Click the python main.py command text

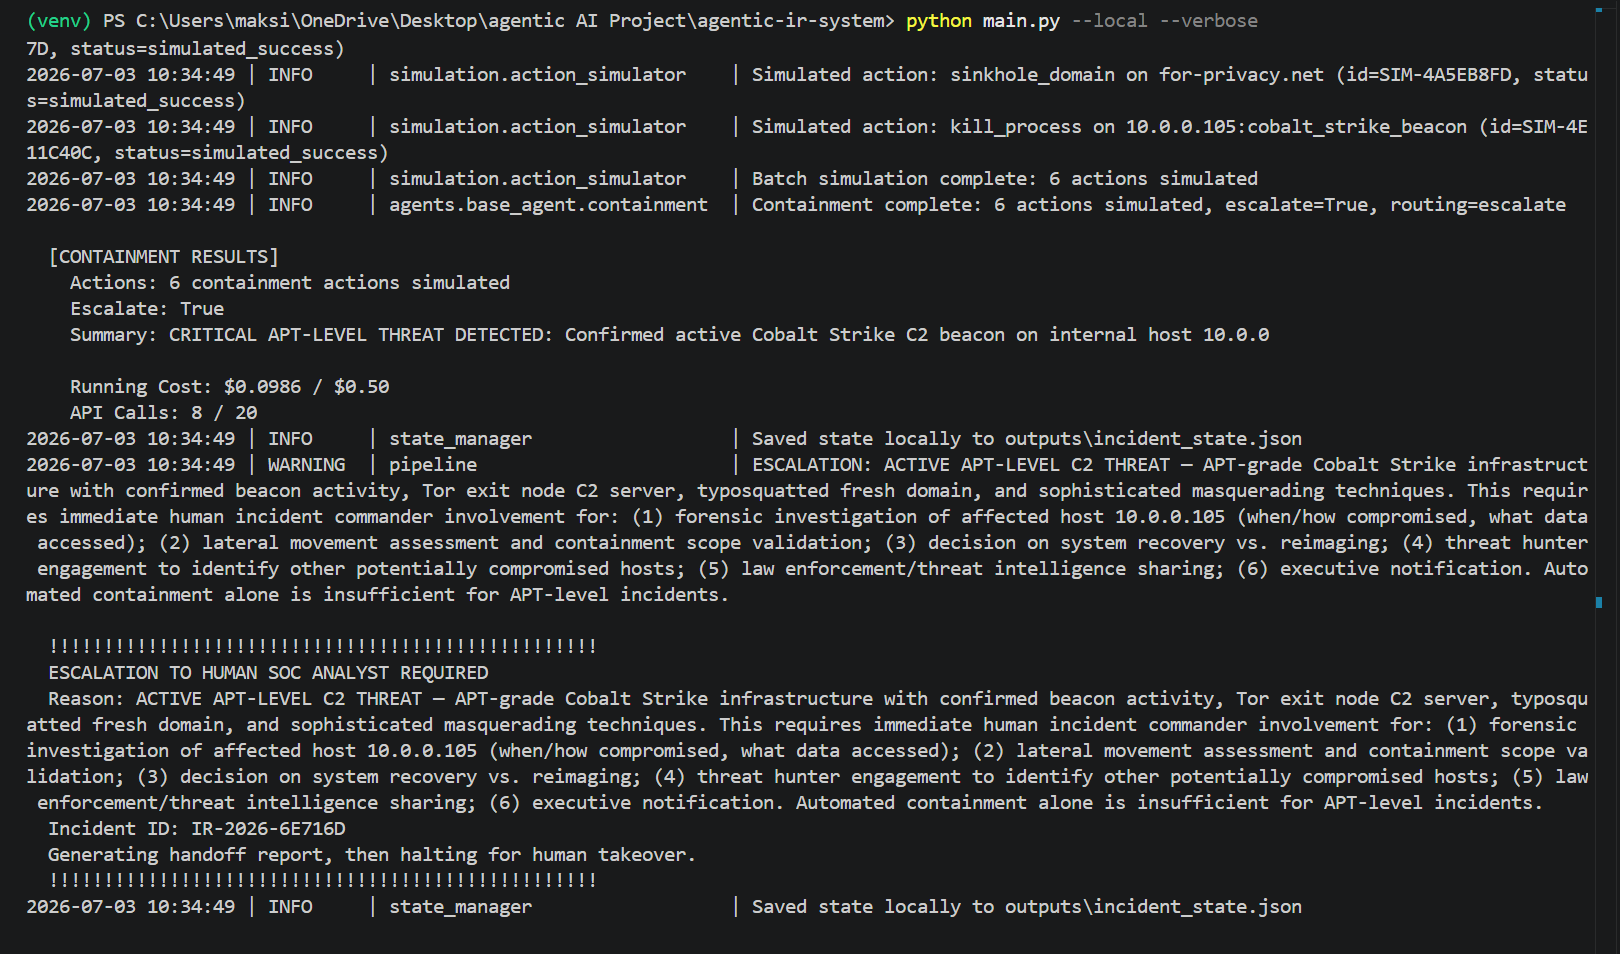pyautogui.click(x=982, y=21)
